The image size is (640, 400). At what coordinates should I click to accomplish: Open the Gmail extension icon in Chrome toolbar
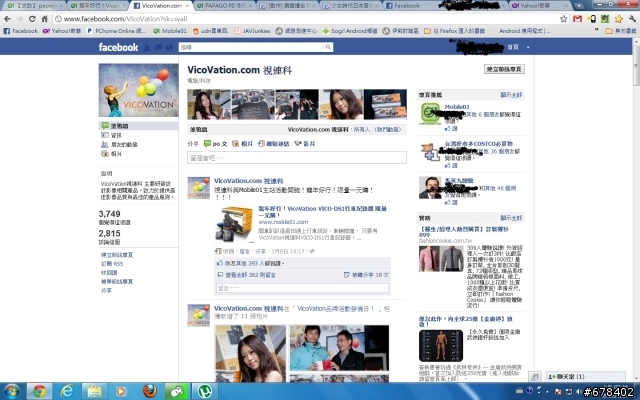[577, 19]
